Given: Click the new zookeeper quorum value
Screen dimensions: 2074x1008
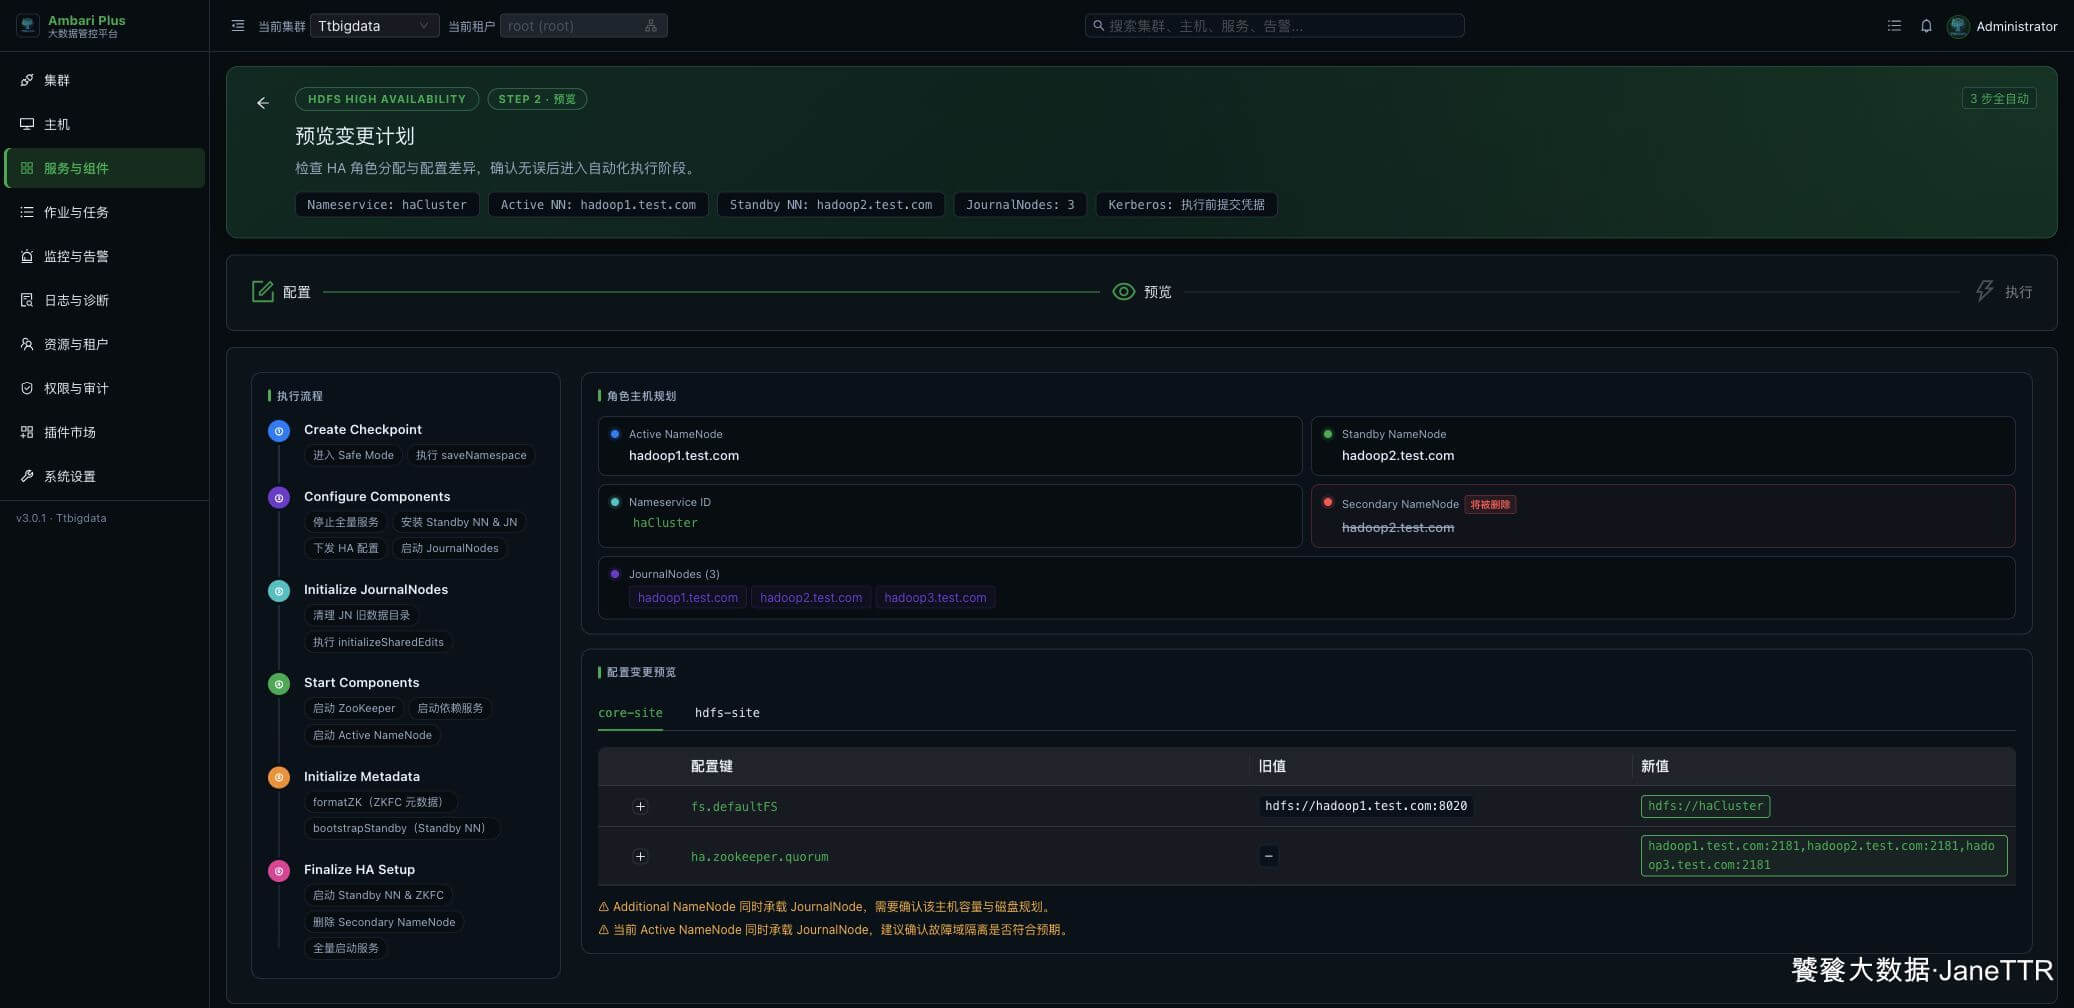Looking at the screenshot, I should pyautogui.click(x=1824, y=856).
